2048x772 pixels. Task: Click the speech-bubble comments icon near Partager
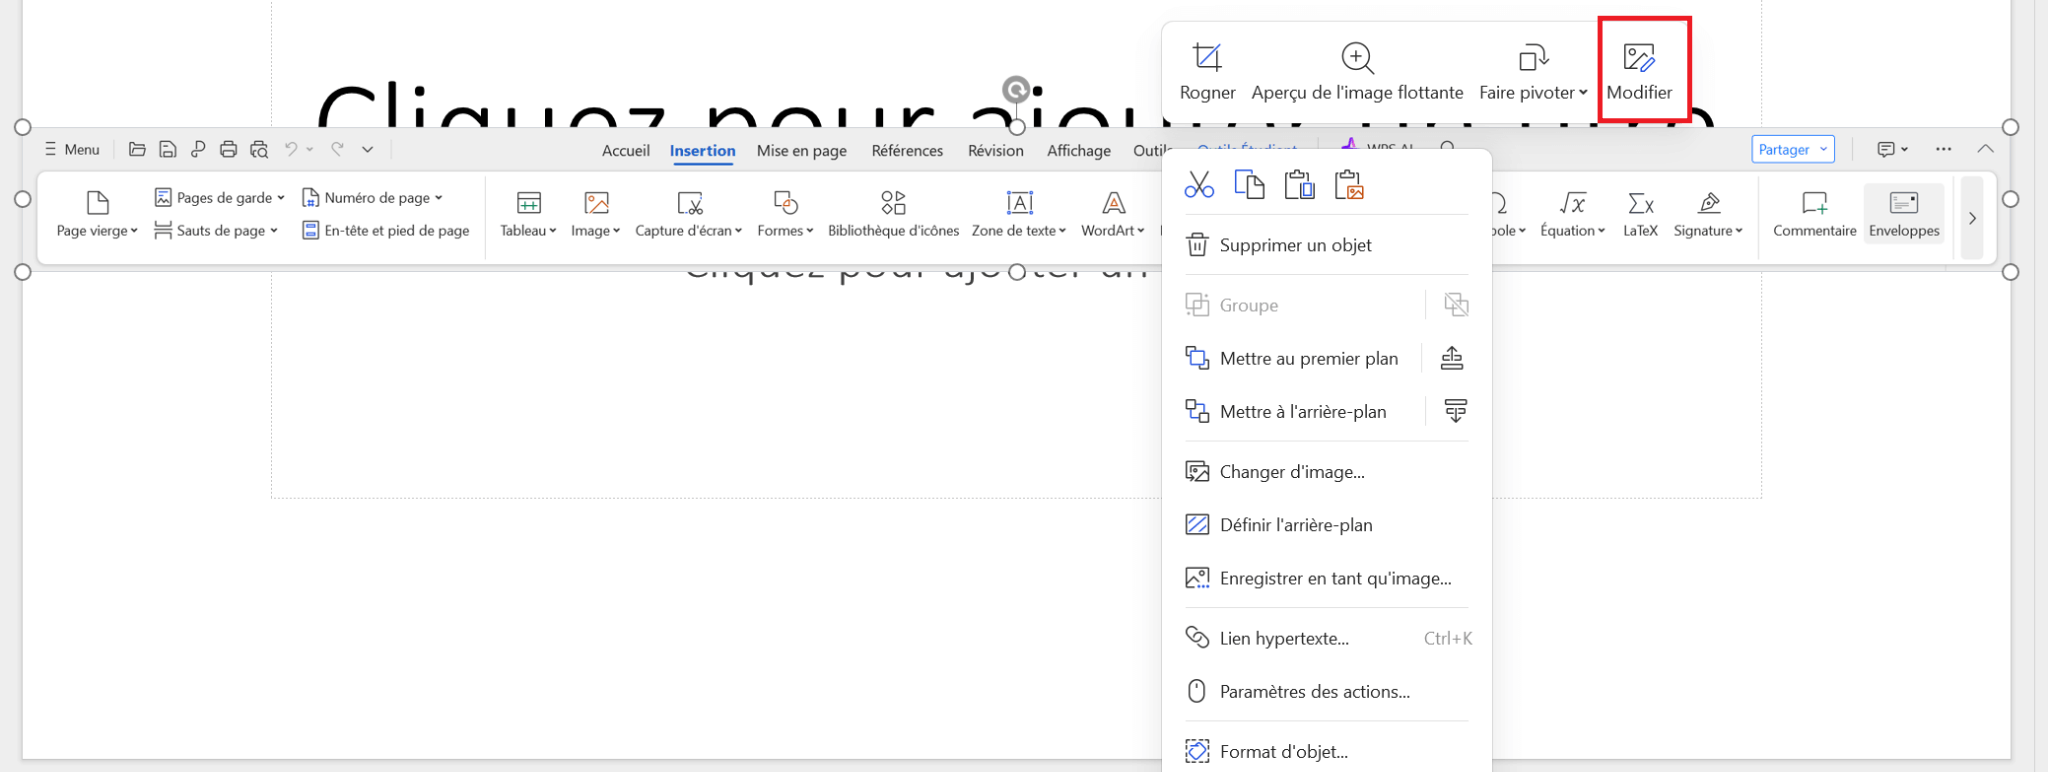pos(1887,149)
